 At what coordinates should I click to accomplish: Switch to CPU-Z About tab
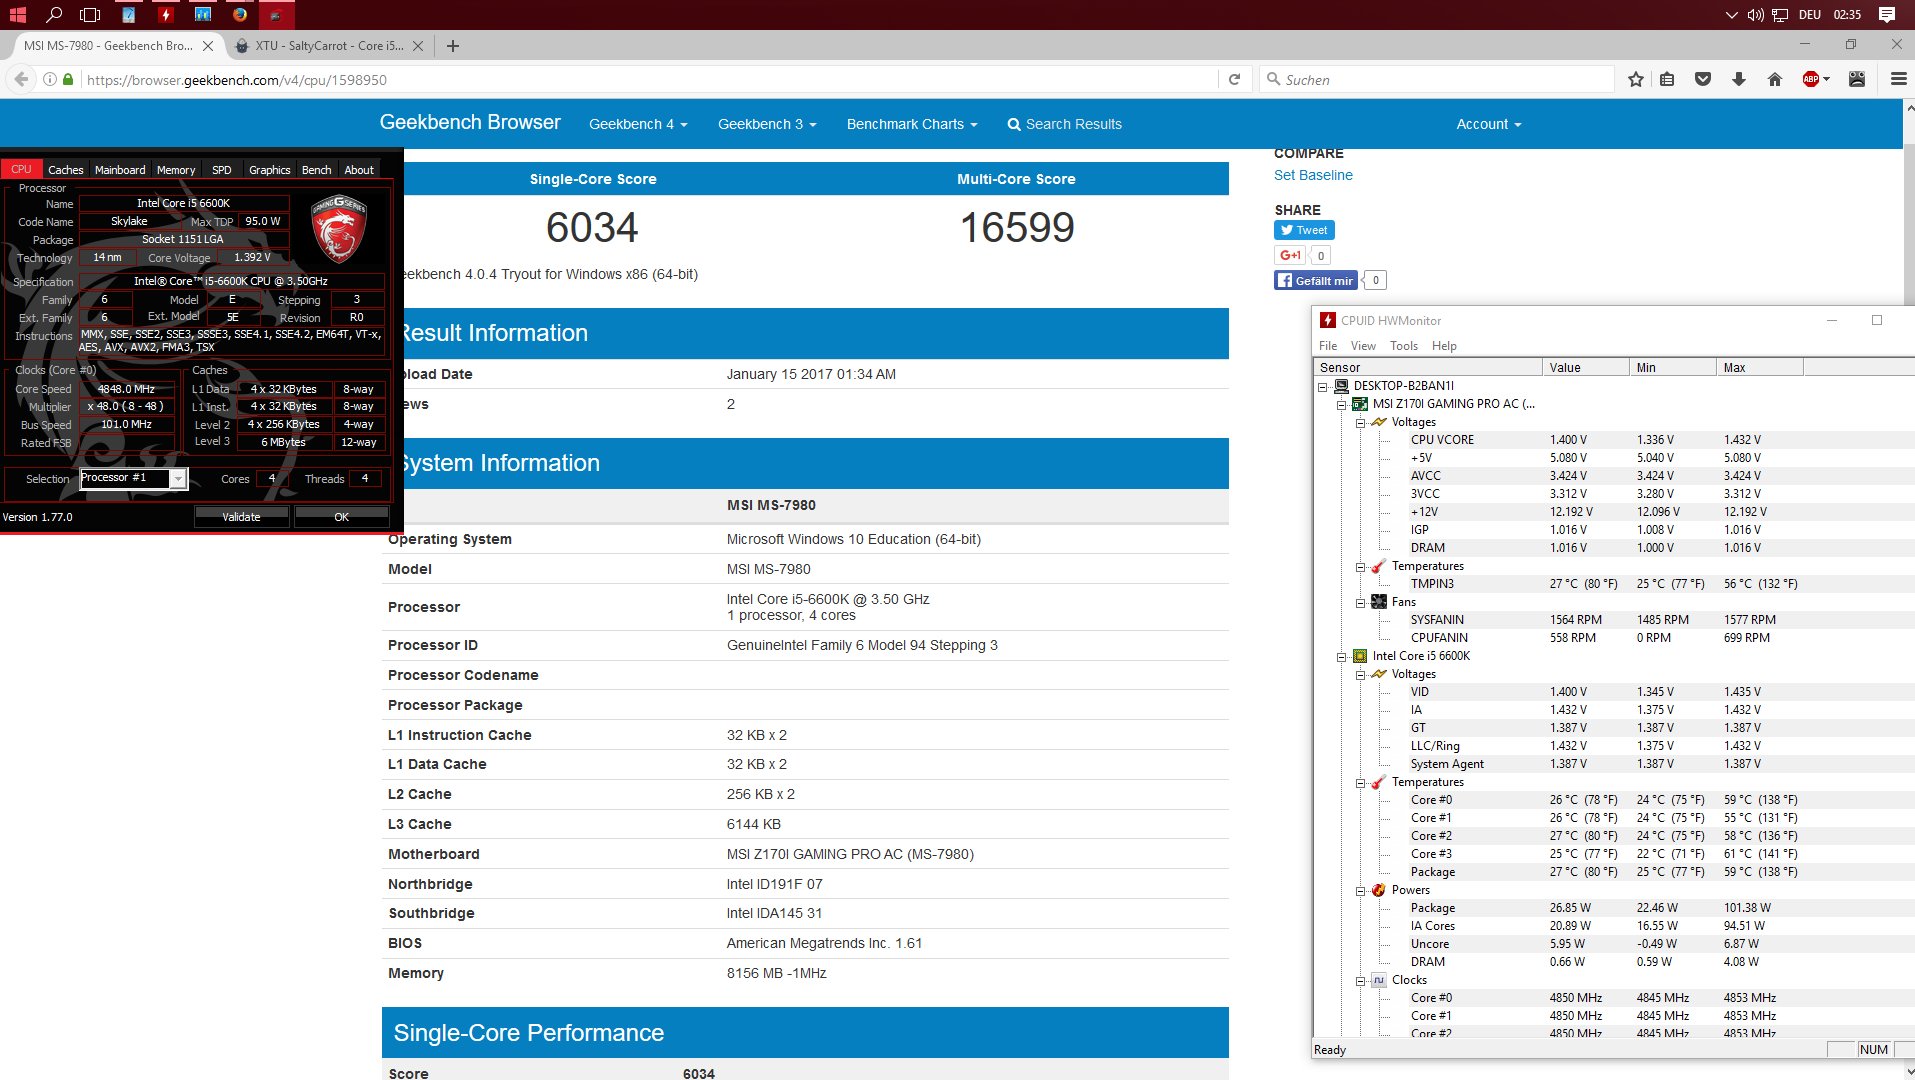point(359,170)
